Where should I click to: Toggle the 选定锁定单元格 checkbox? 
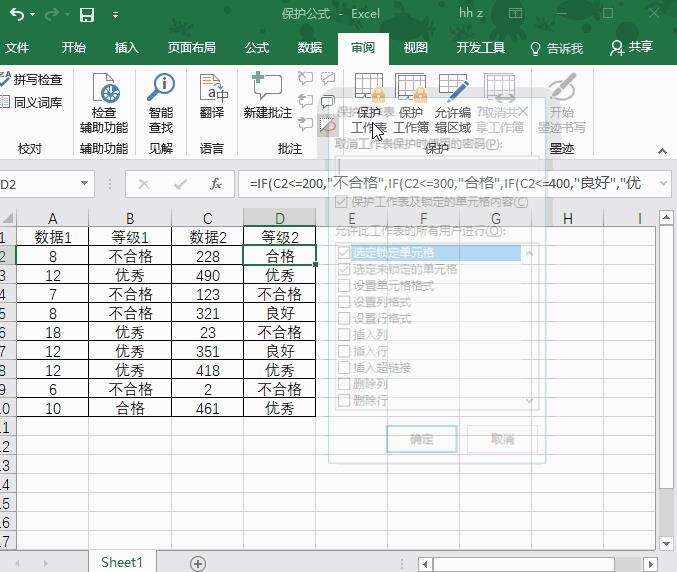(345, 254)
